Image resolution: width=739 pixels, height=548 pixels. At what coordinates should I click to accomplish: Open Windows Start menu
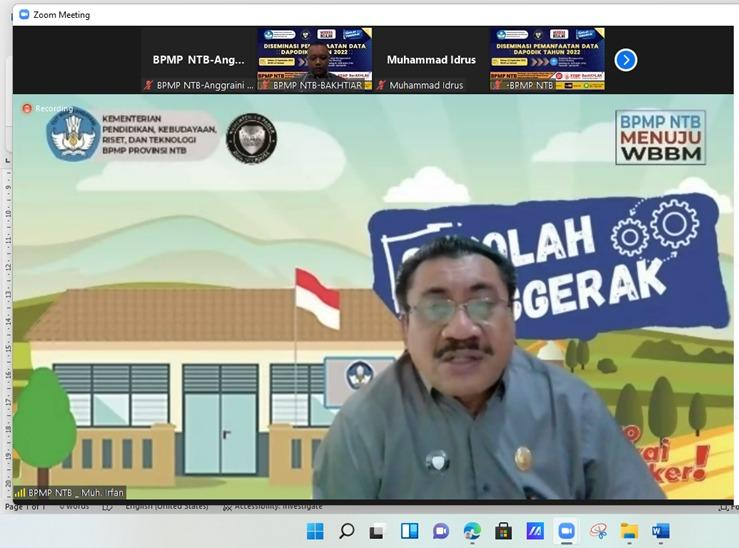pyautogui.click(x=315, y=531)
